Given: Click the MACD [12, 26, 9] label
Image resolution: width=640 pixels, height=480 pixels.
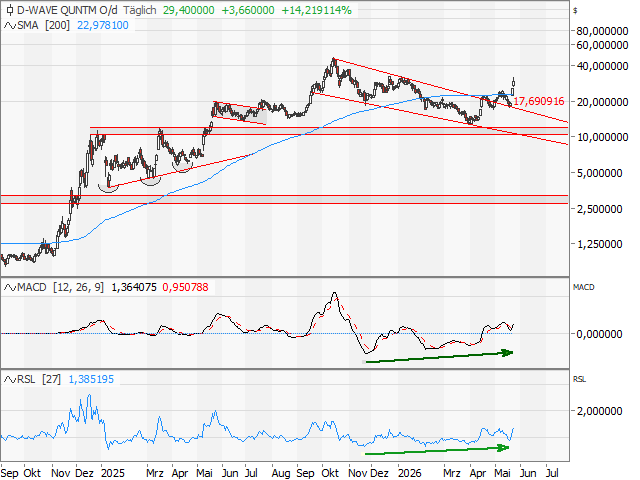Looking at the screenshot, I should [x=60, y=287].
